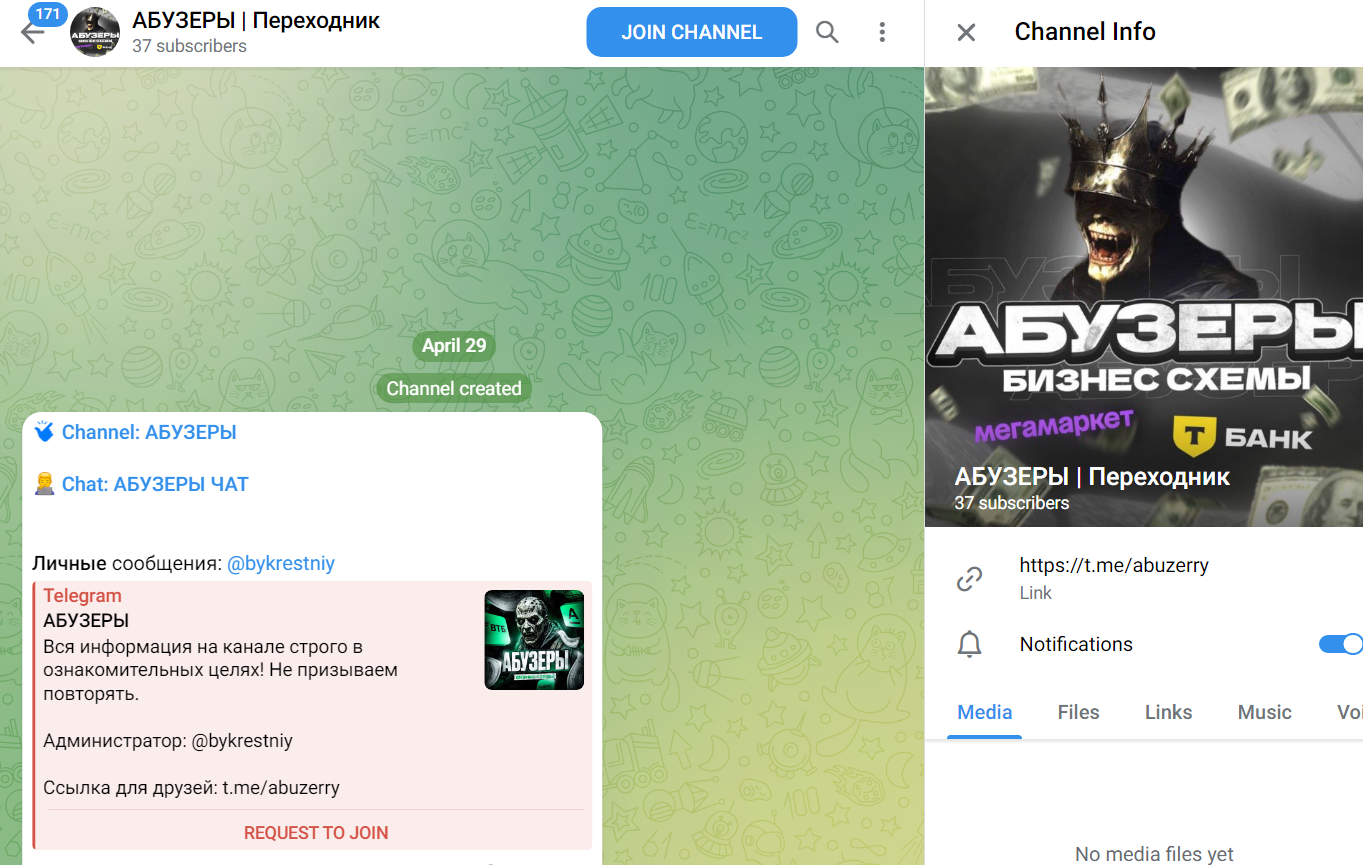Close the Channel Info panel
Screen dimensions: 1363x865
(966, 32)
